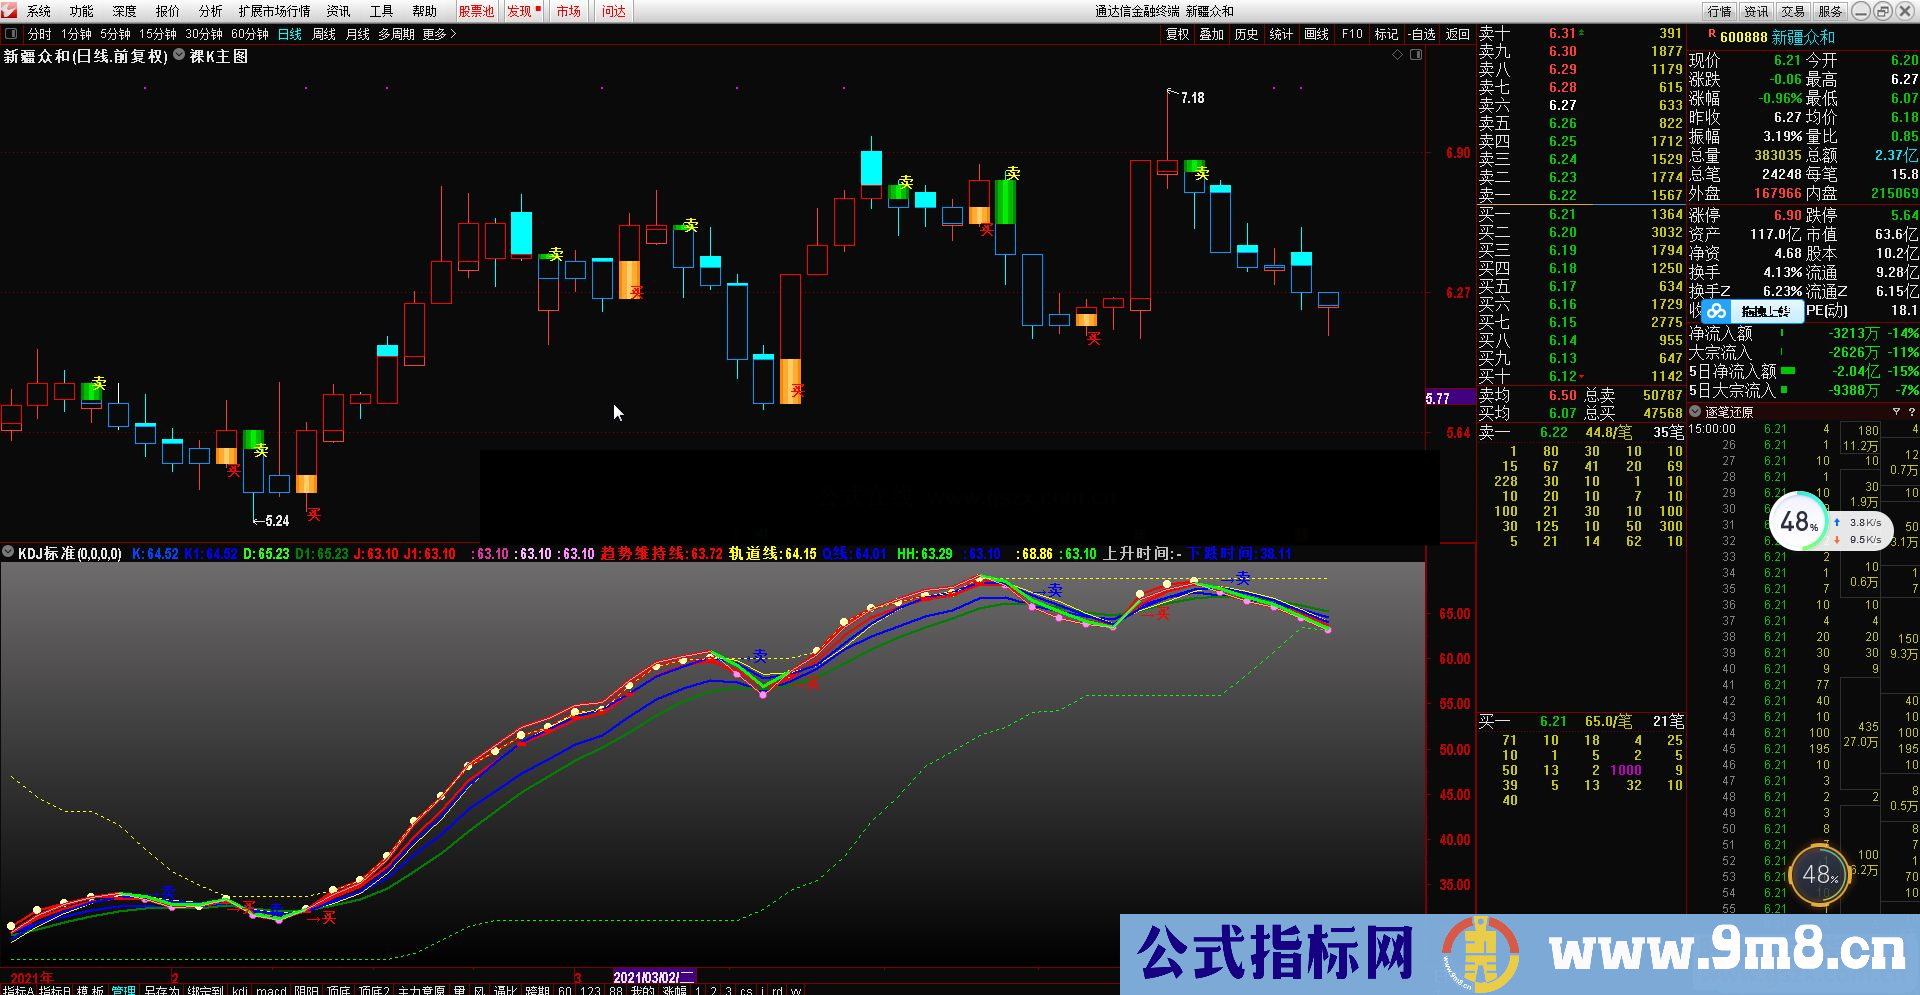Click the 返回 return button
This screenshot has width=1920, height=995.
point(1458,33)
